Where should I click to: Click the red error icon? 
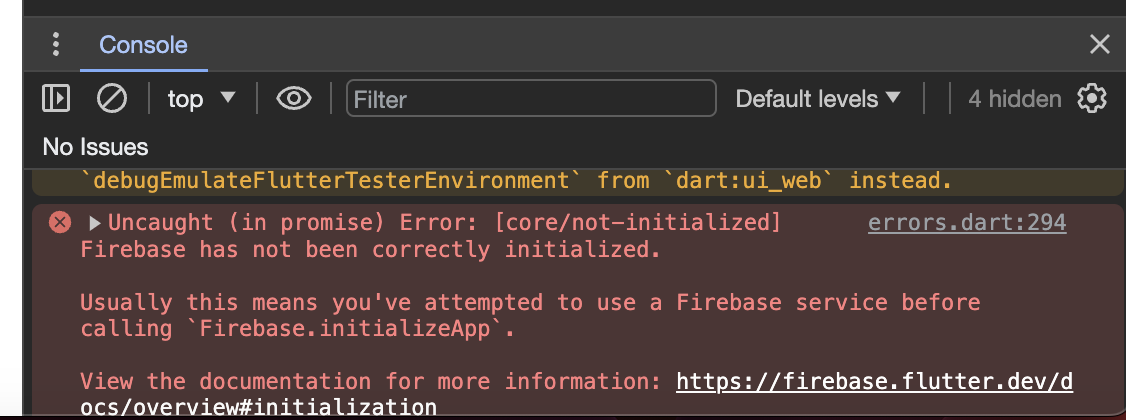tap(60, 222)
